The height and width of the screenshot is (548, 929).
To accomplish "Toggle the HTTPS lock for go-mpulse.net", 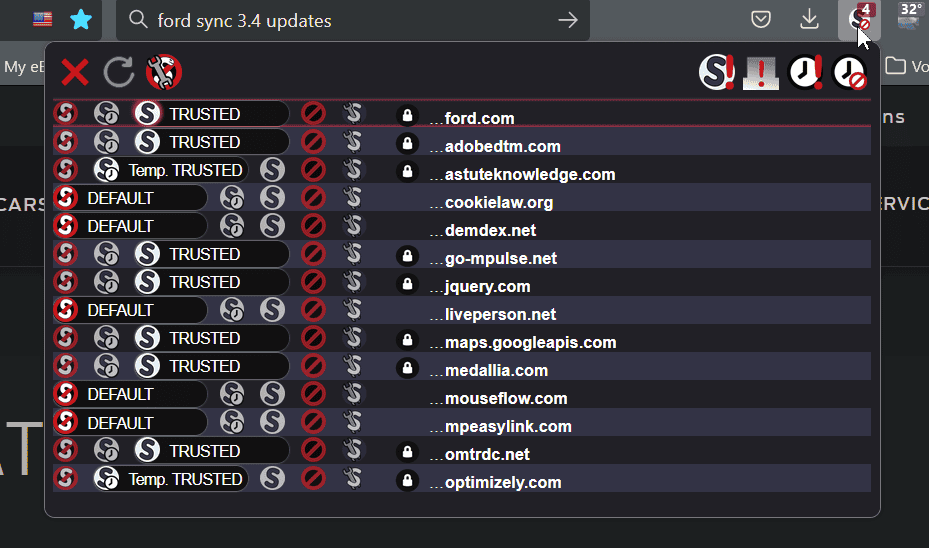I will (407, 255).
